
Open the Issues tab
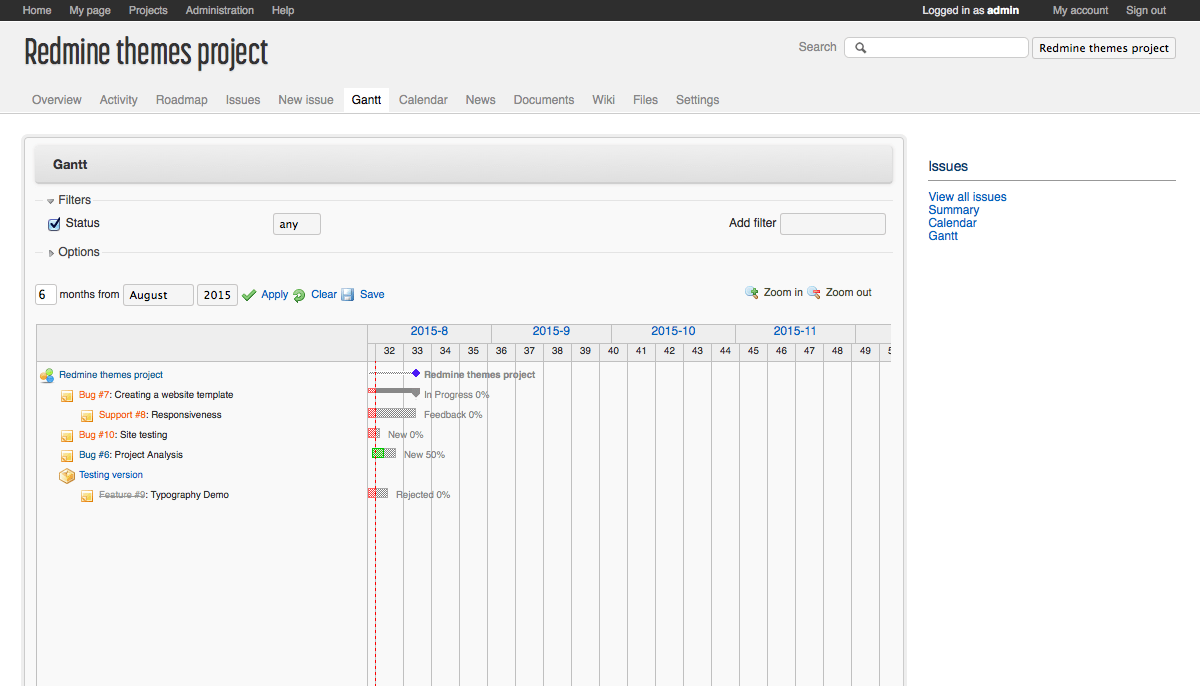pos(243,100)
